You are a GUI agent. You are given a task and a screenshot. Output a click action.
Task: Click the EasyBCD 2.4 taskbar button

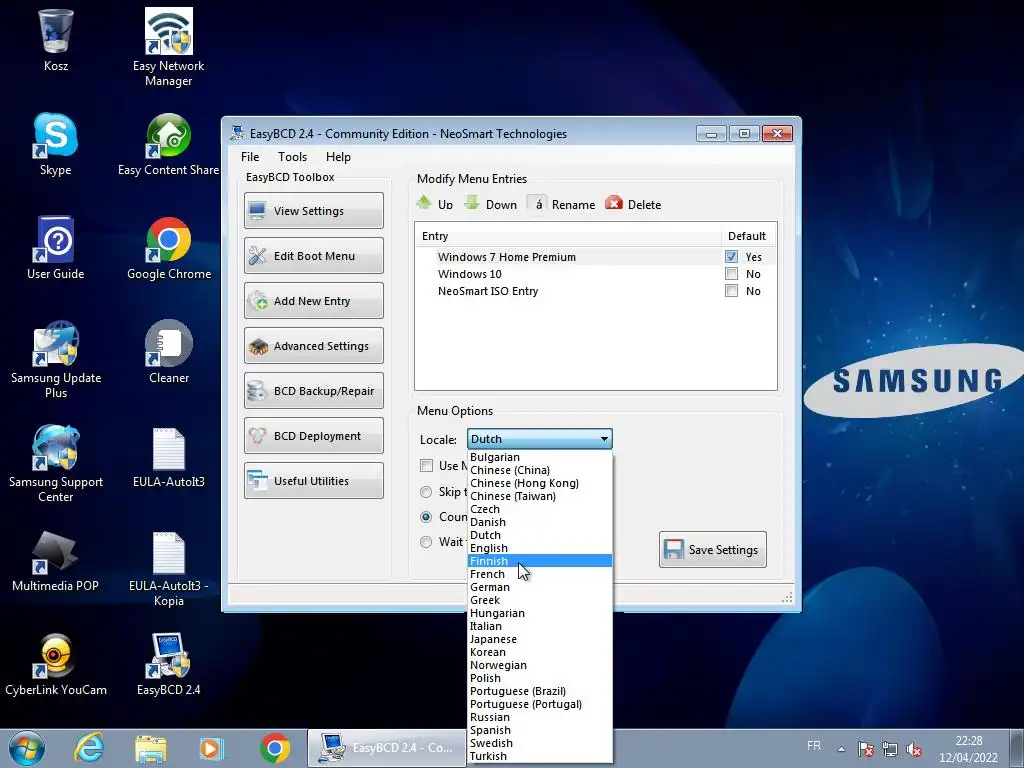pos(387,748)
